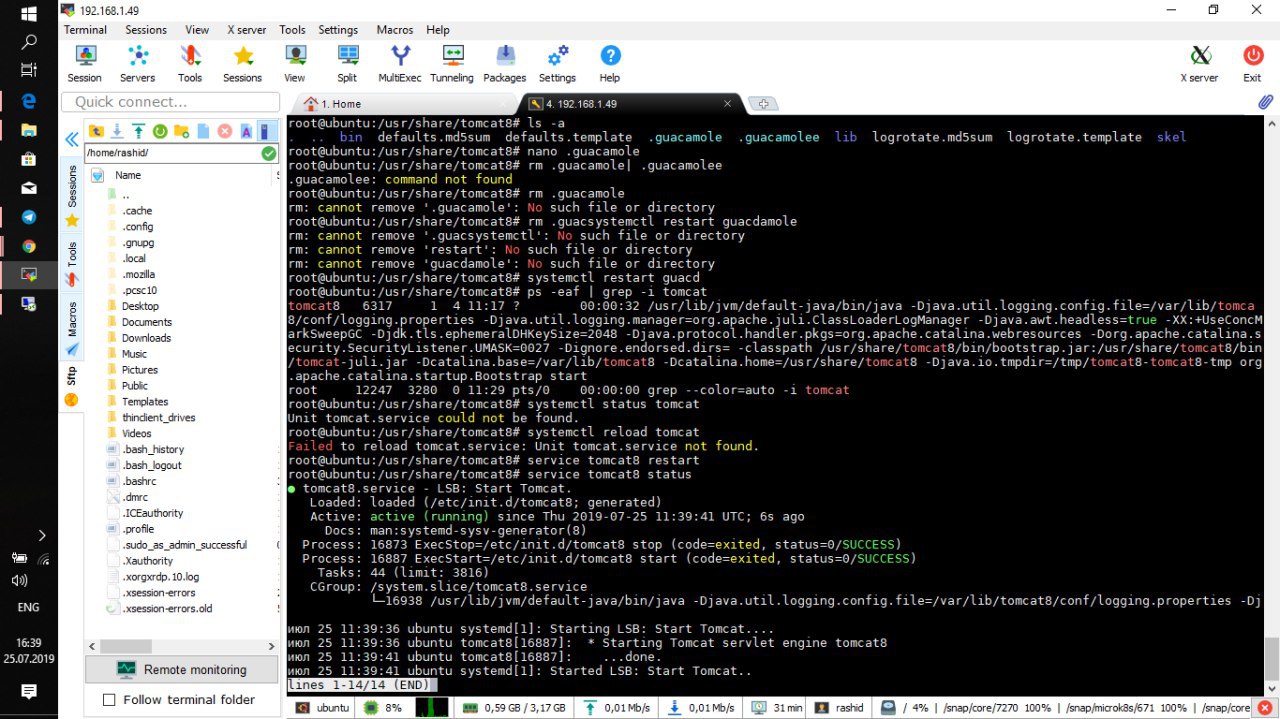1280x719 pixels.
Task: Select the 4. 192.168.1.49 tab
Action: click(x=632, y=103)
